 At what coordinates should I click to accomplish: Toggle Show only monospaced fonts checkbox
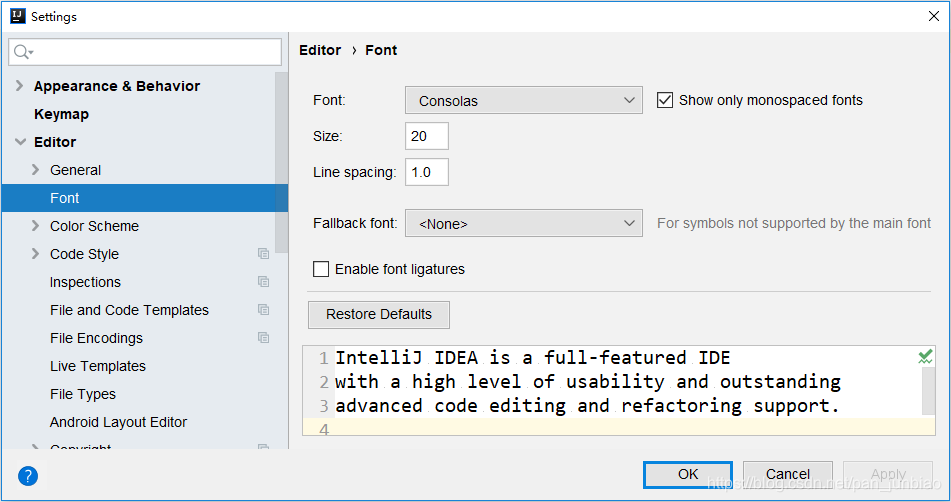[x=665, y=100]
